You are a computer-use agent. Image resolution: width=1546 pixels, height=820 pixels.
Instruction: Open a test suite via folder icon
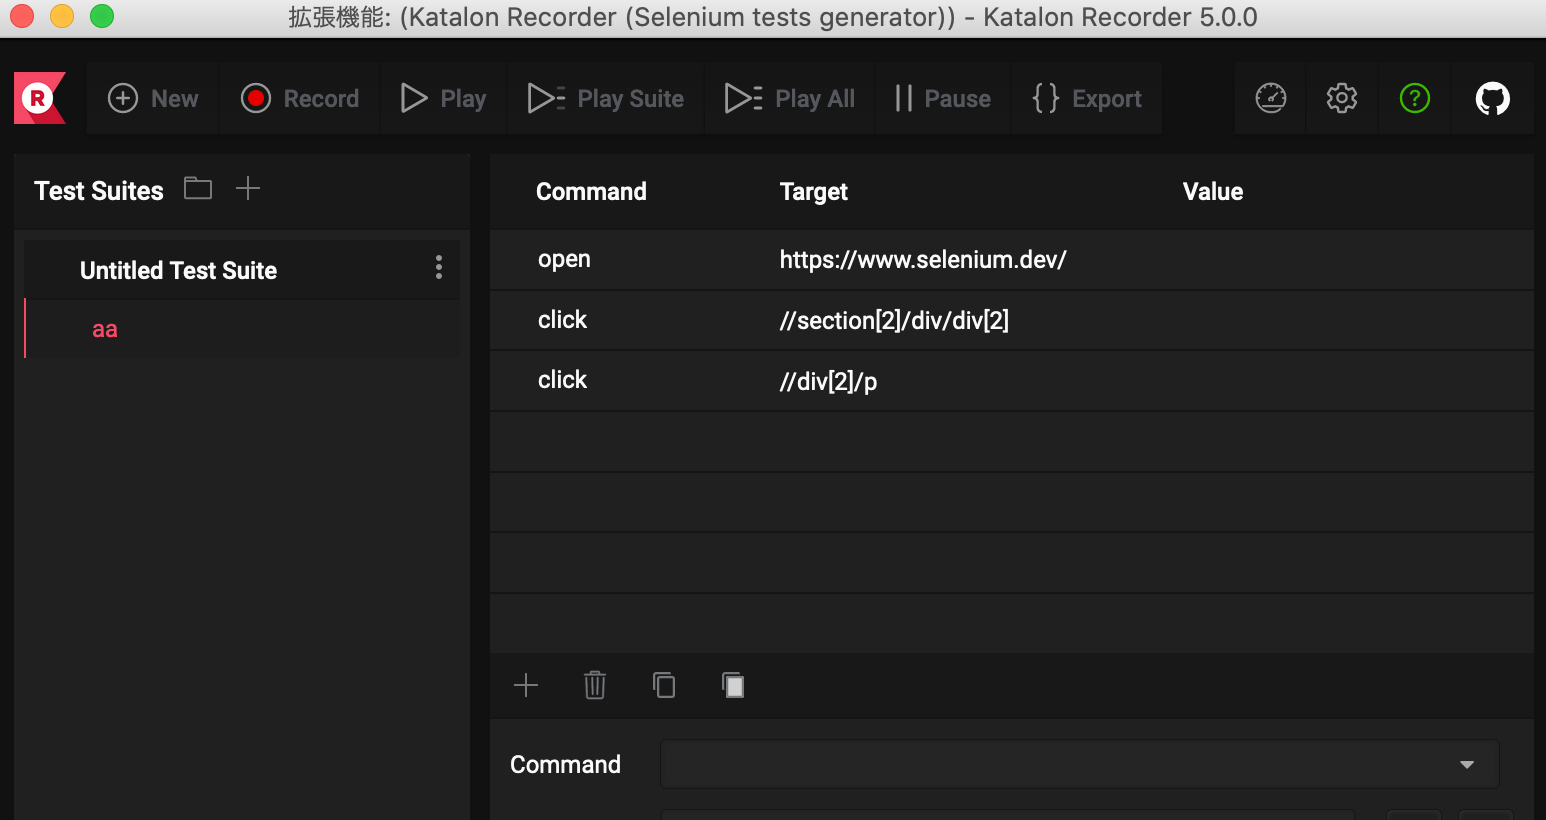198,188
